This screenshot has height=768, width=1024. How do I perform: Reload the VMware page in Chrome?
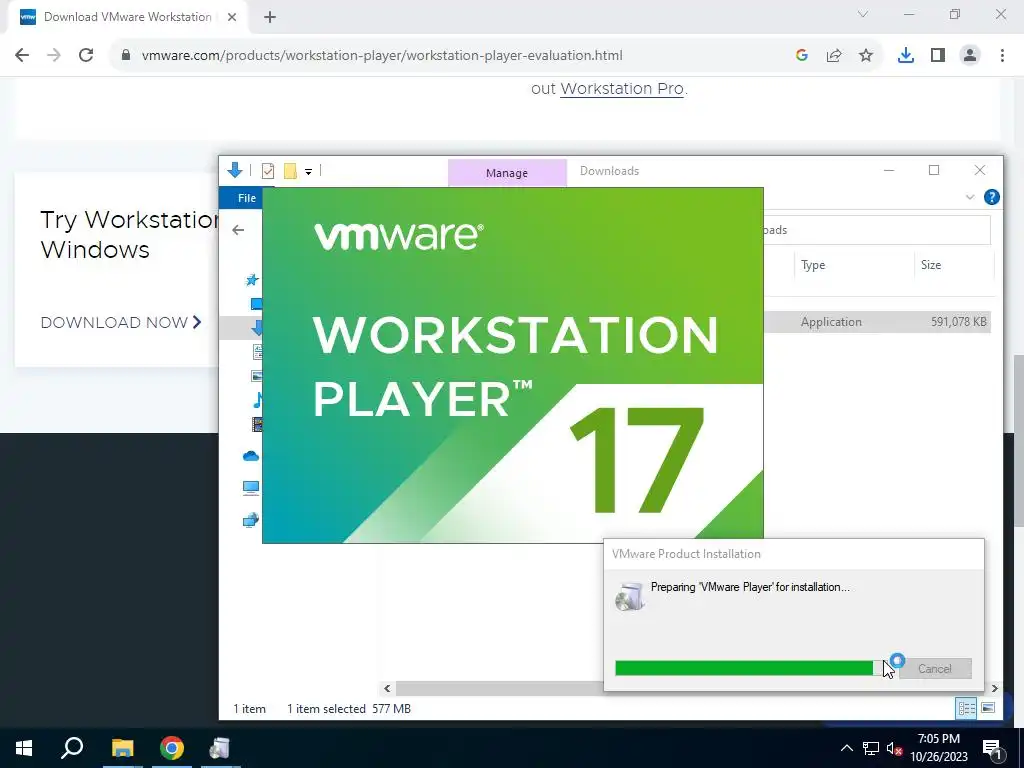pos(86,56)
